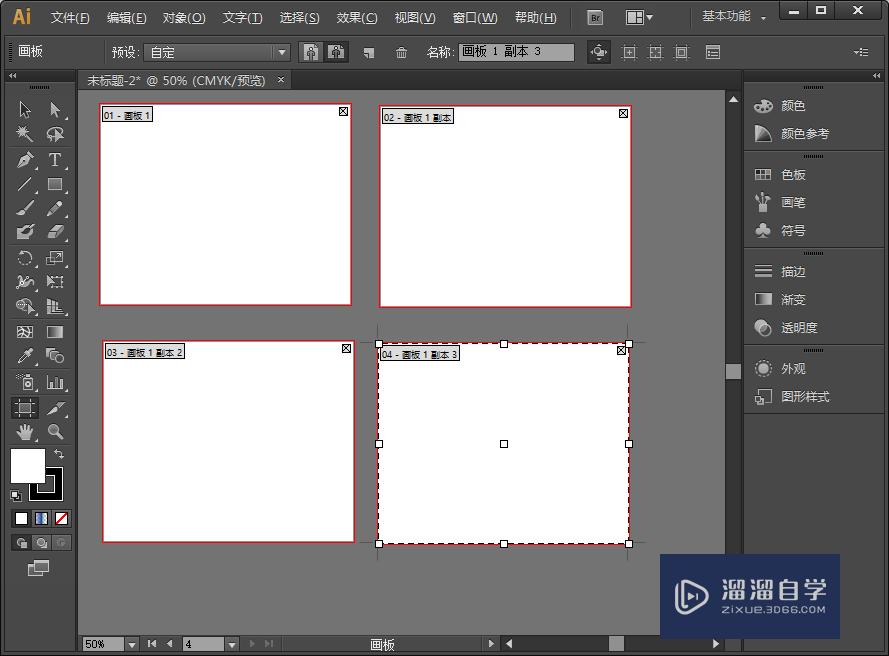Select the Slice tool
889x656 pixels.
[55, 408]
